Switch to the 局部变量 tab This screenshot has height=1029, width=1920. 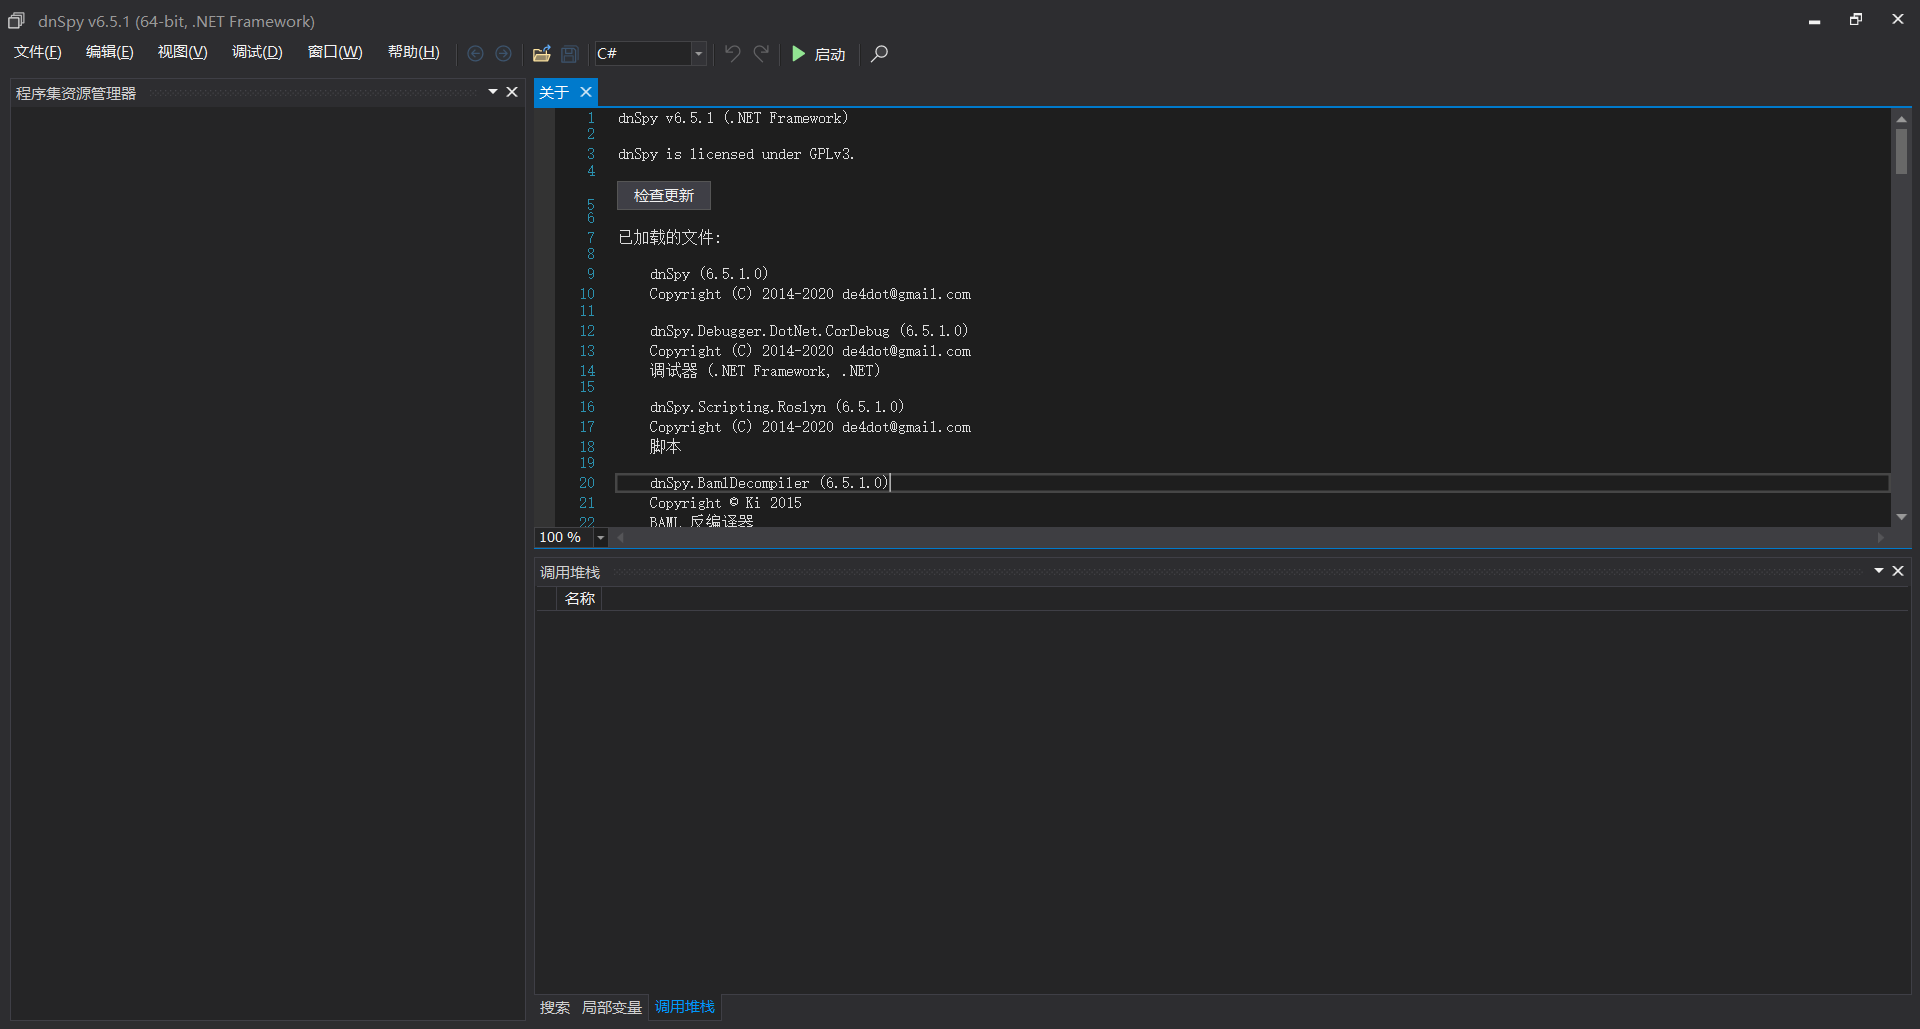coord(611,1007)
